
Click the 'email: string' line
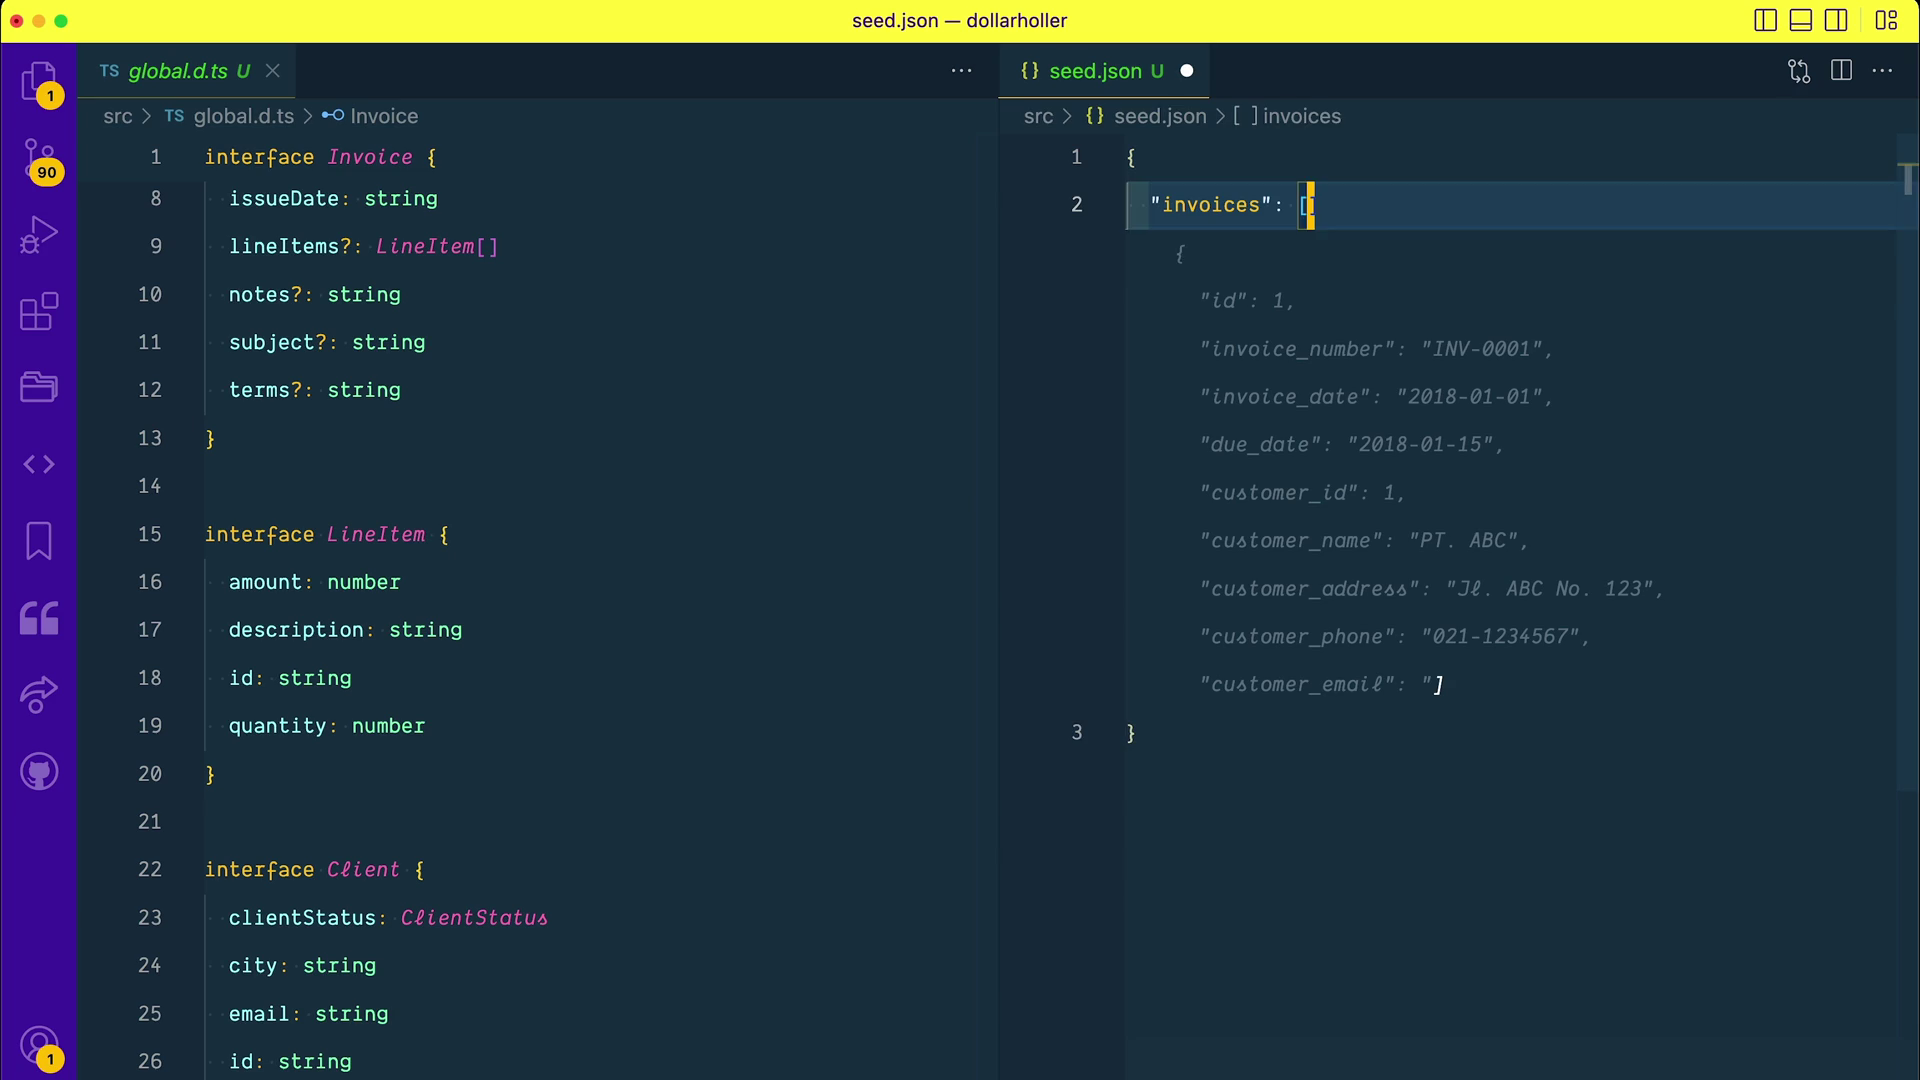[308, 1013]
